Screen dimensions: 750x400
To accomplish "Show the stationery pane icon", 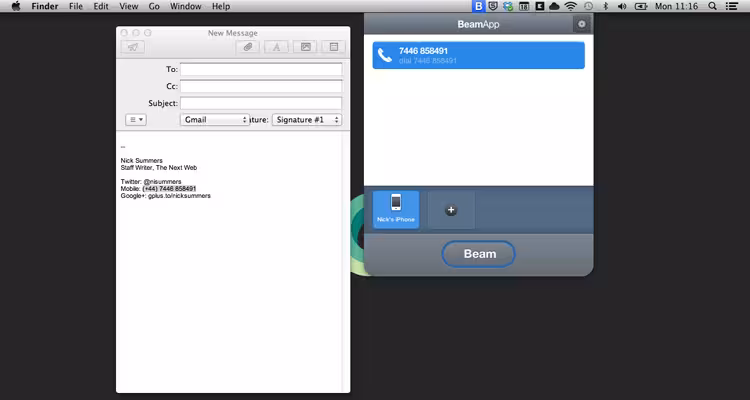I will coord(334,47).
